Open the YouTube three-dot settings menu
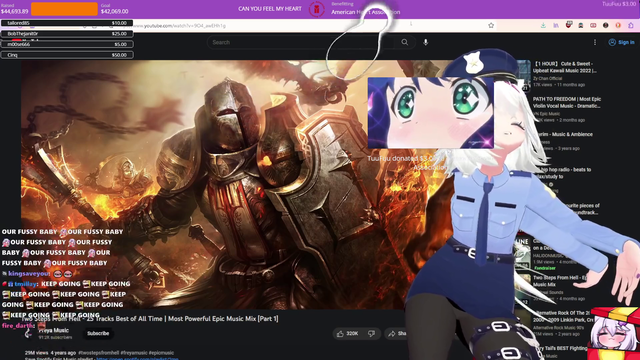The image size is (640, 360). [595, 42]
